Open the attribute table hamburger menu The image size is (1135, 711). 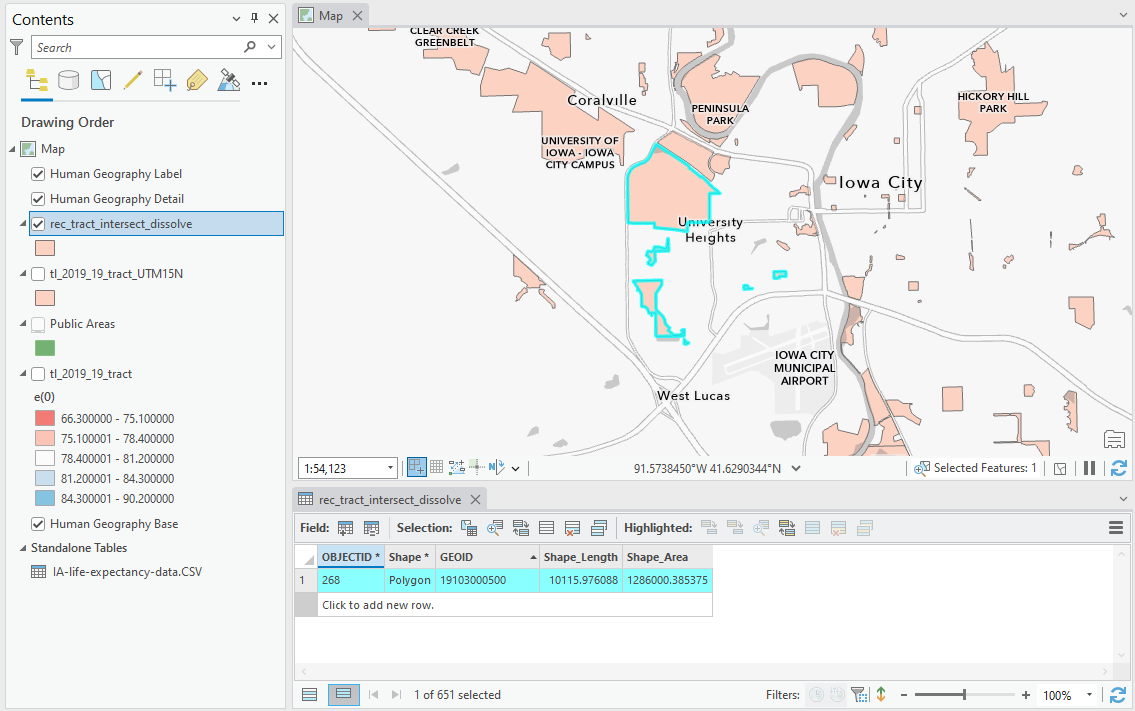pos(1116,528)
